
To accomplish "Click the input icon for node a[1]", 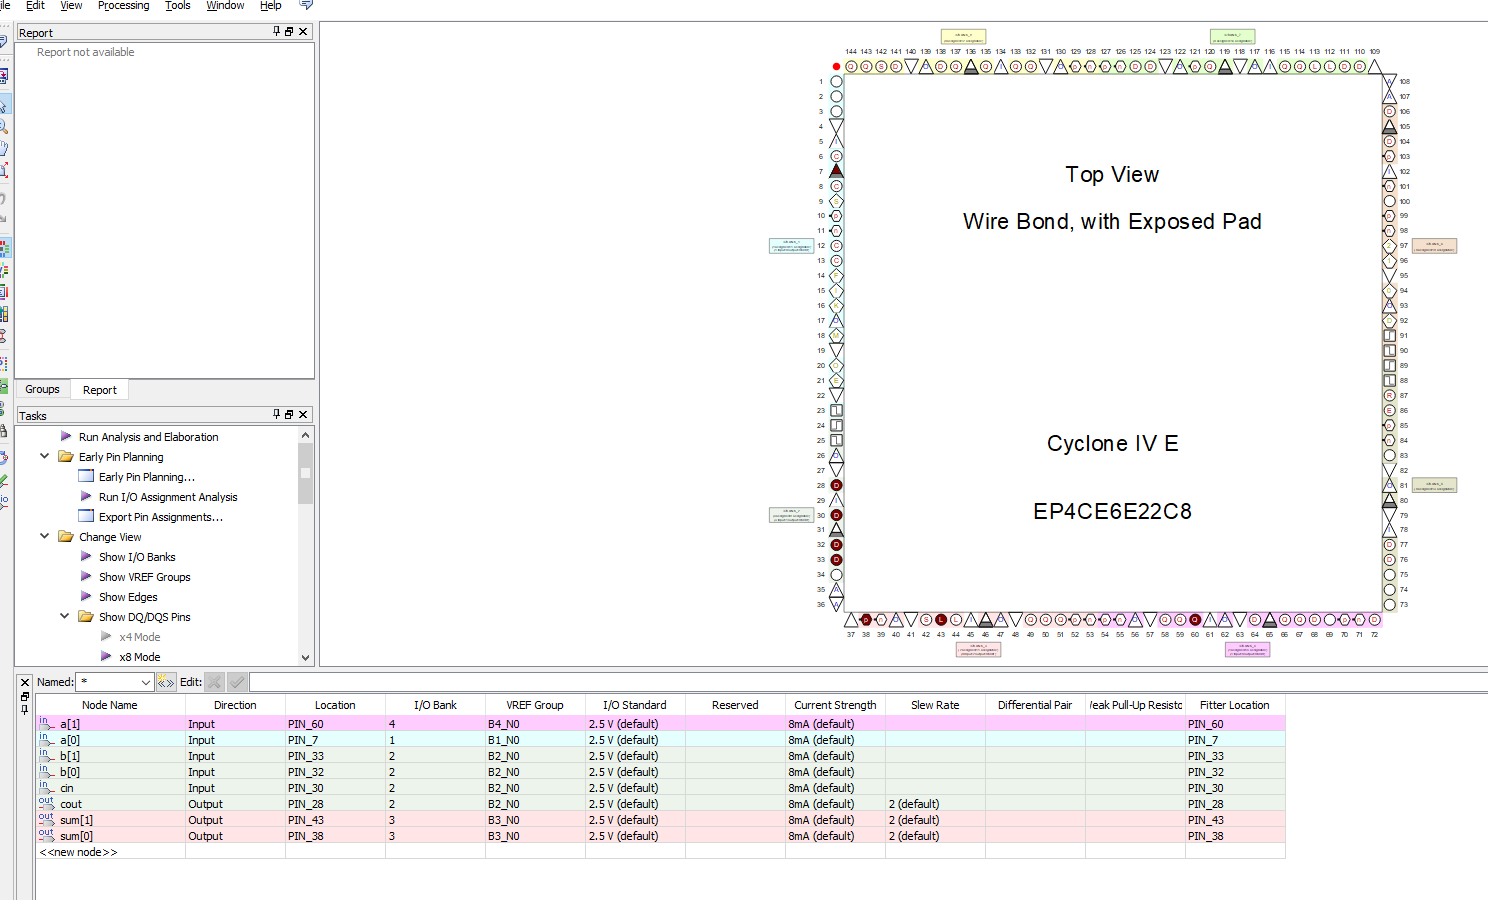I will [46, 723].
